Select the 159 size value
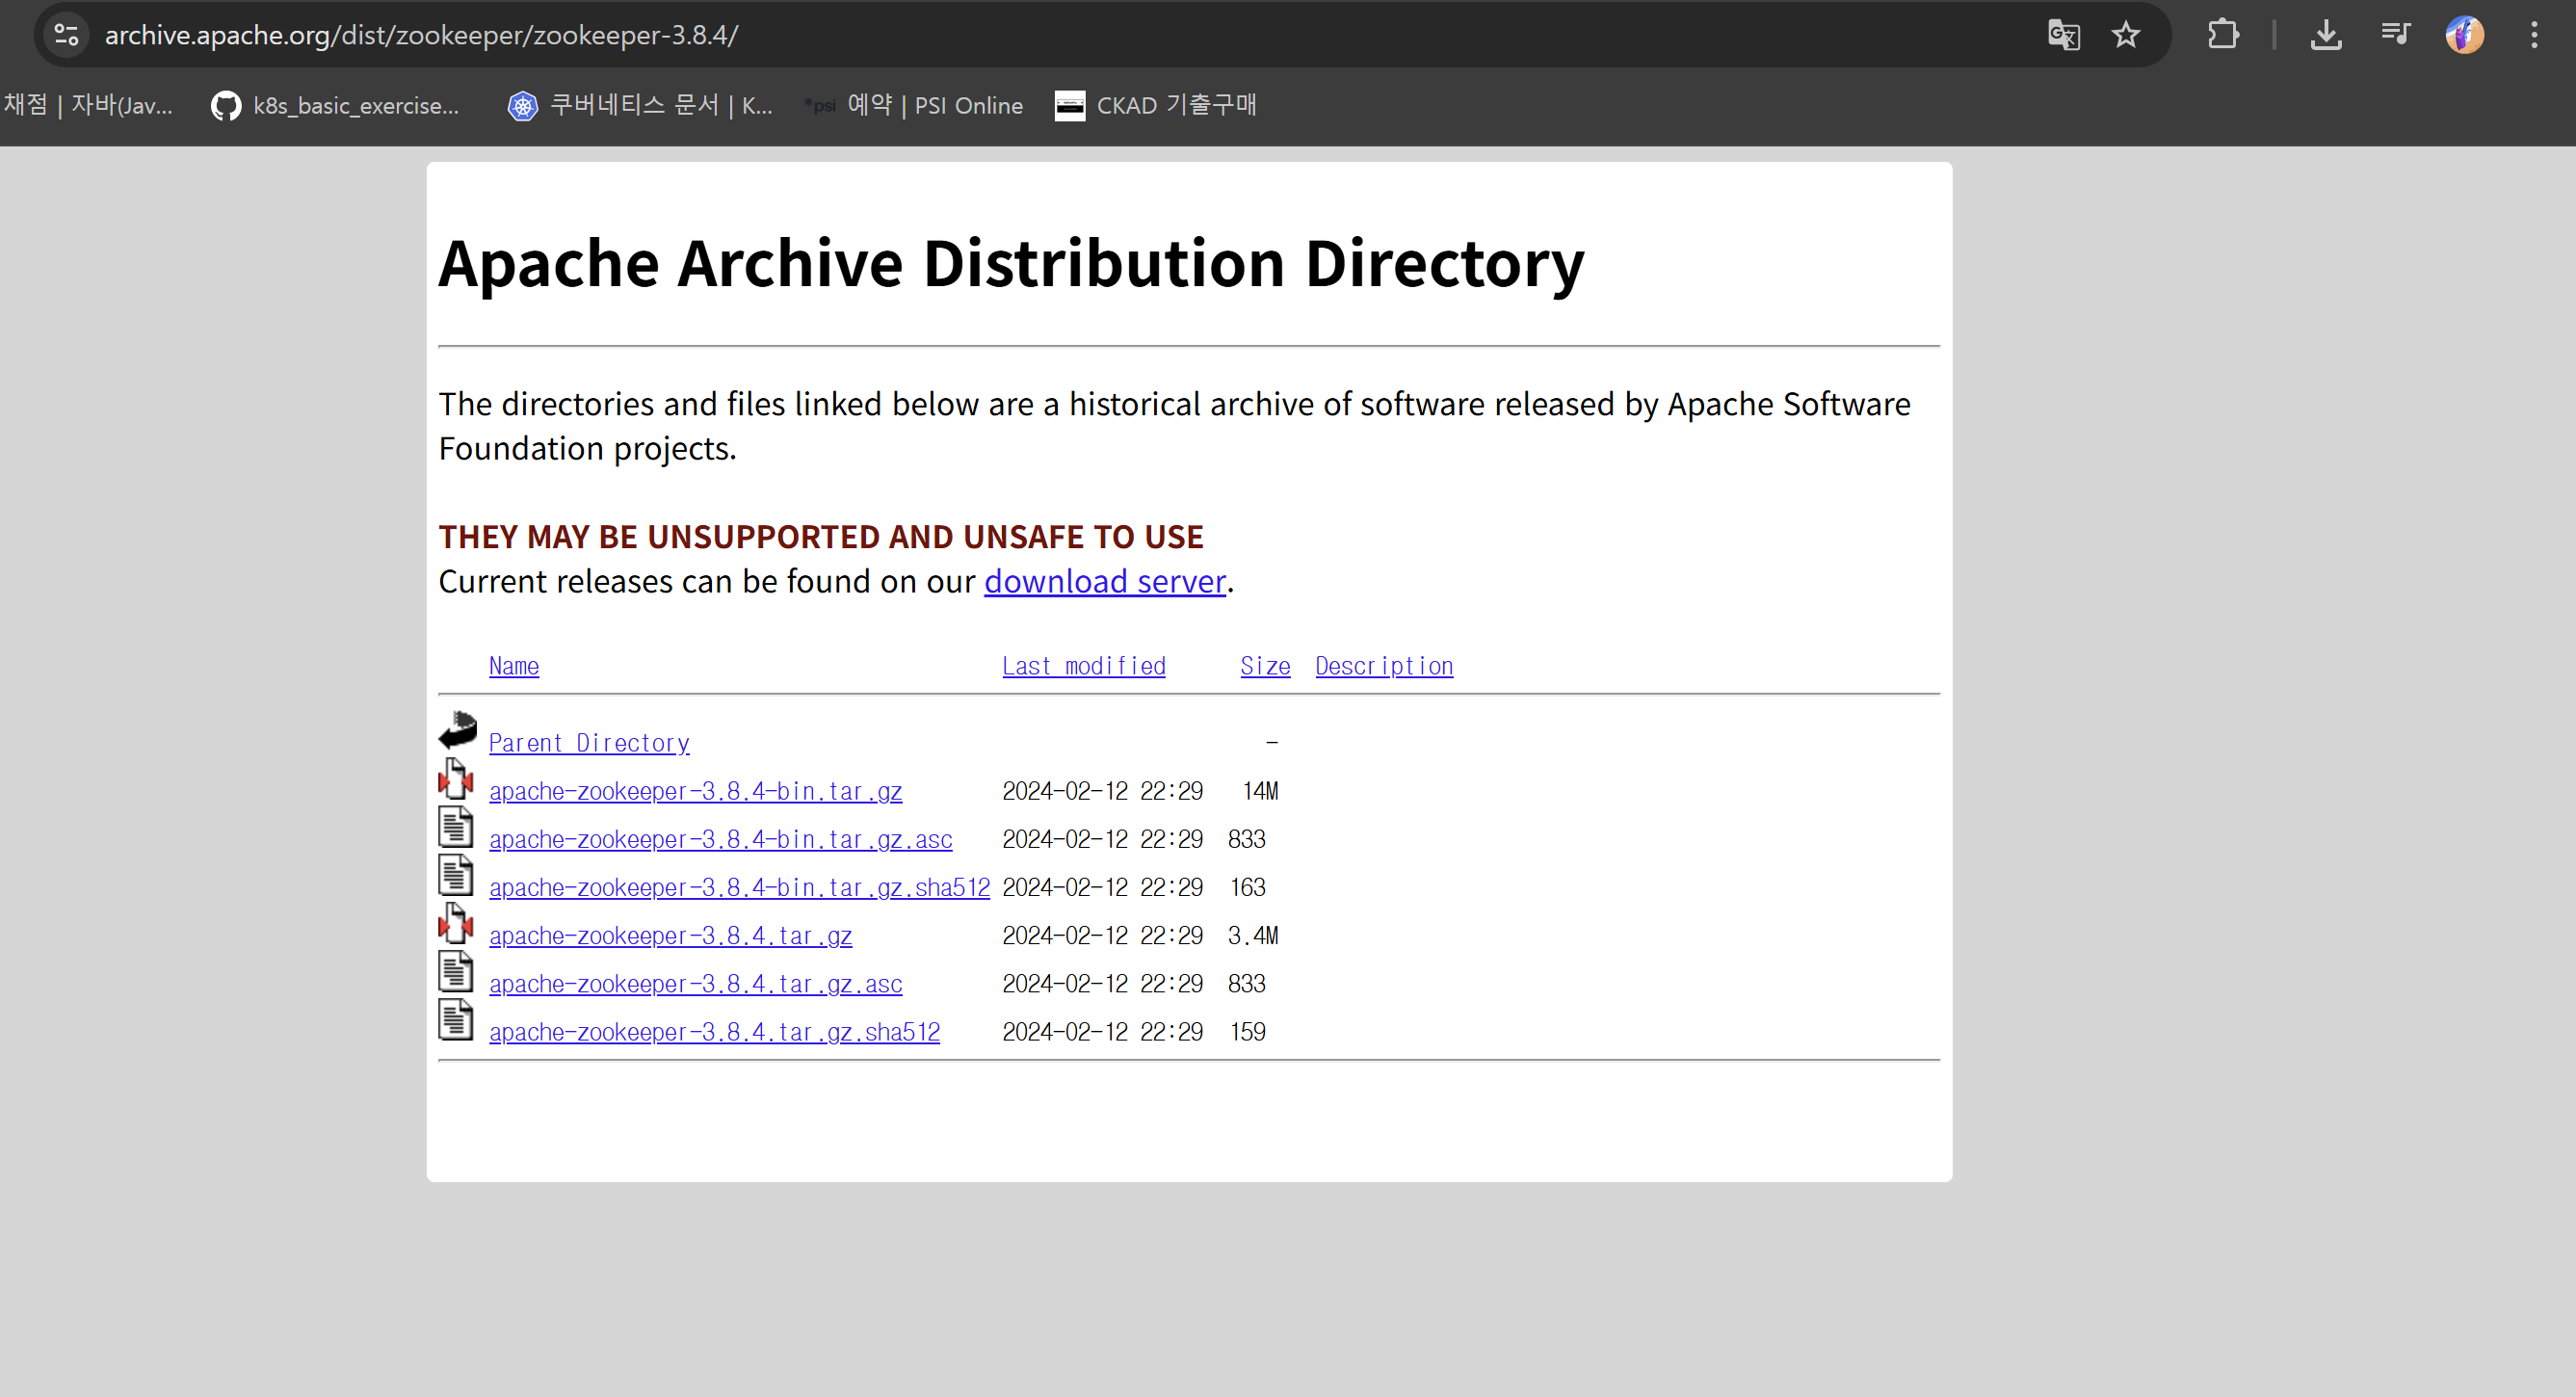2576x1397 pixels. (x=1247, y=1031)
